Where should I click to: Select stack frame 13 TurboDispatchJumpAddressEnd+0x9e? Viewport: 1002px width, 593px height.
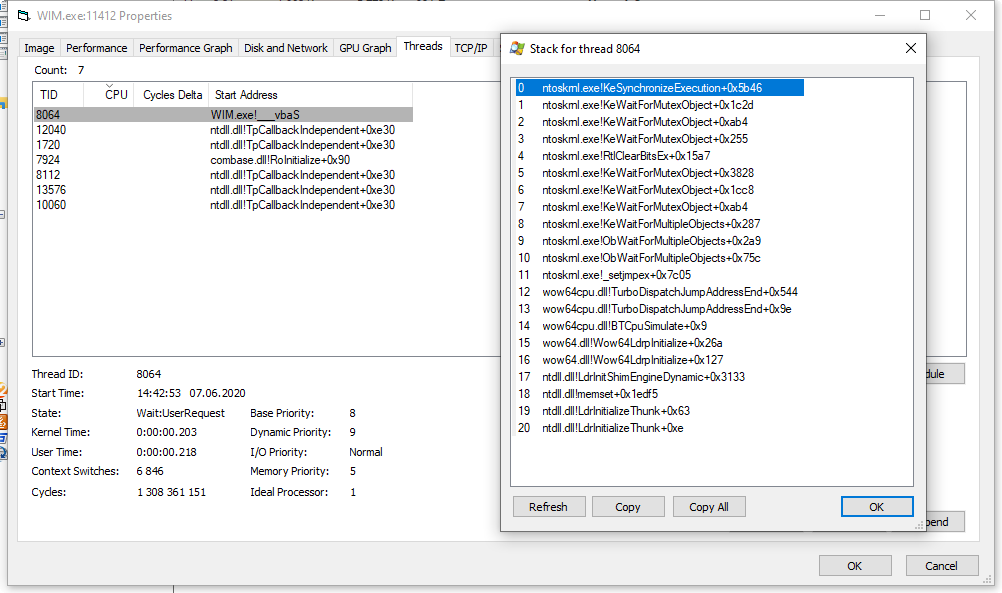659,309
